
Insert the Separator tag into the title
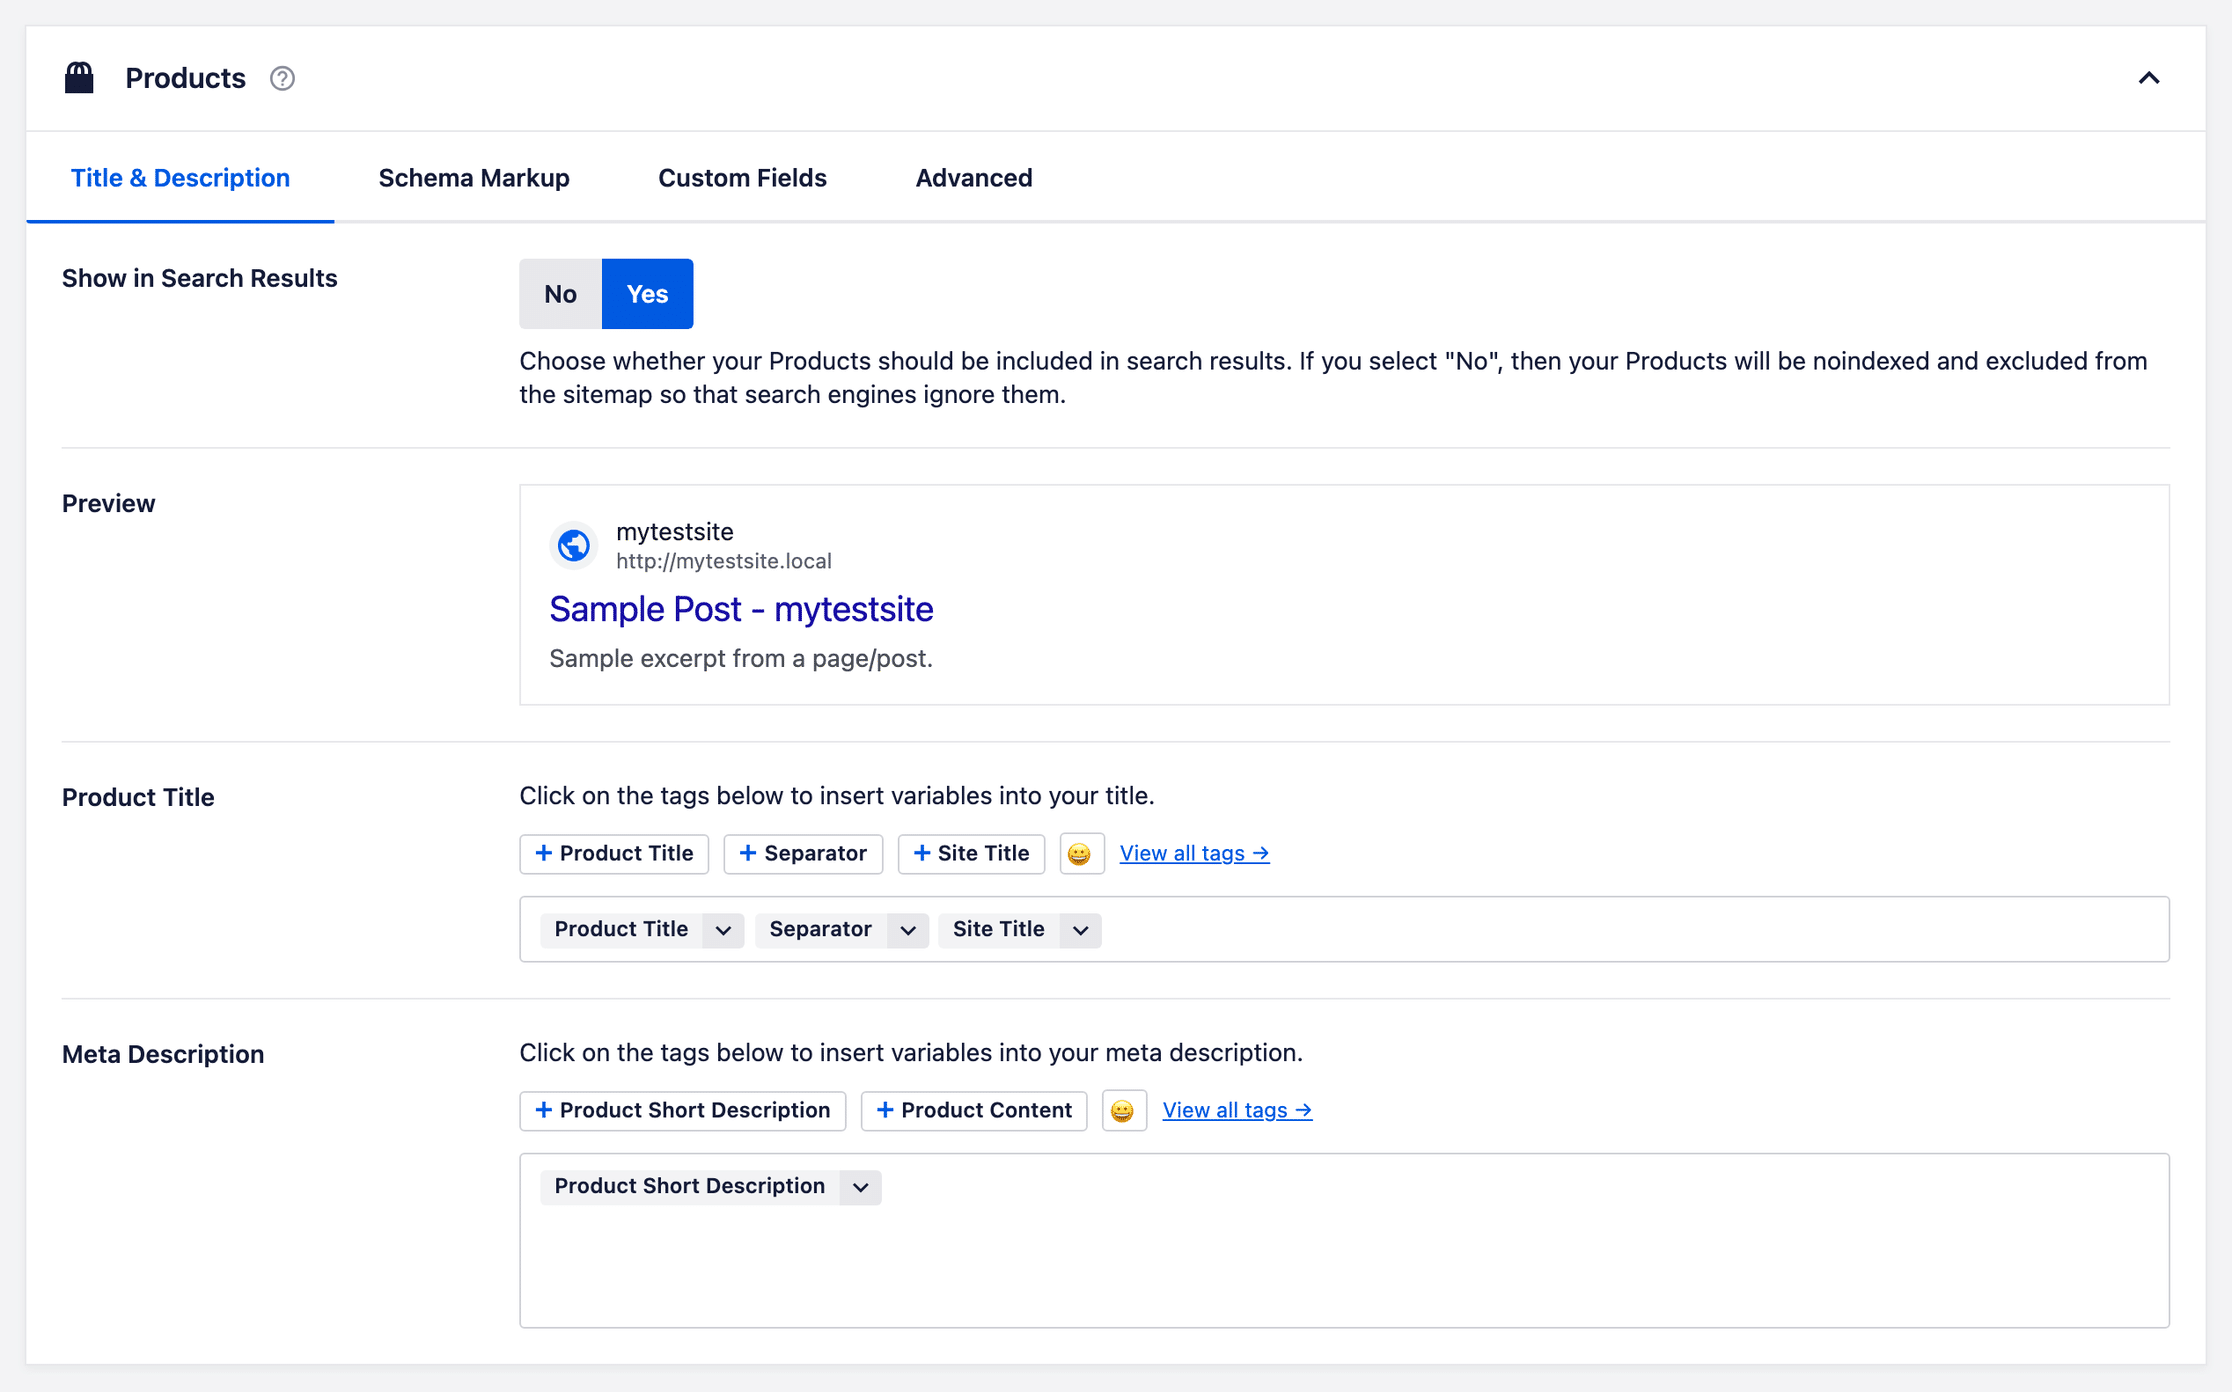coord(803,854)
